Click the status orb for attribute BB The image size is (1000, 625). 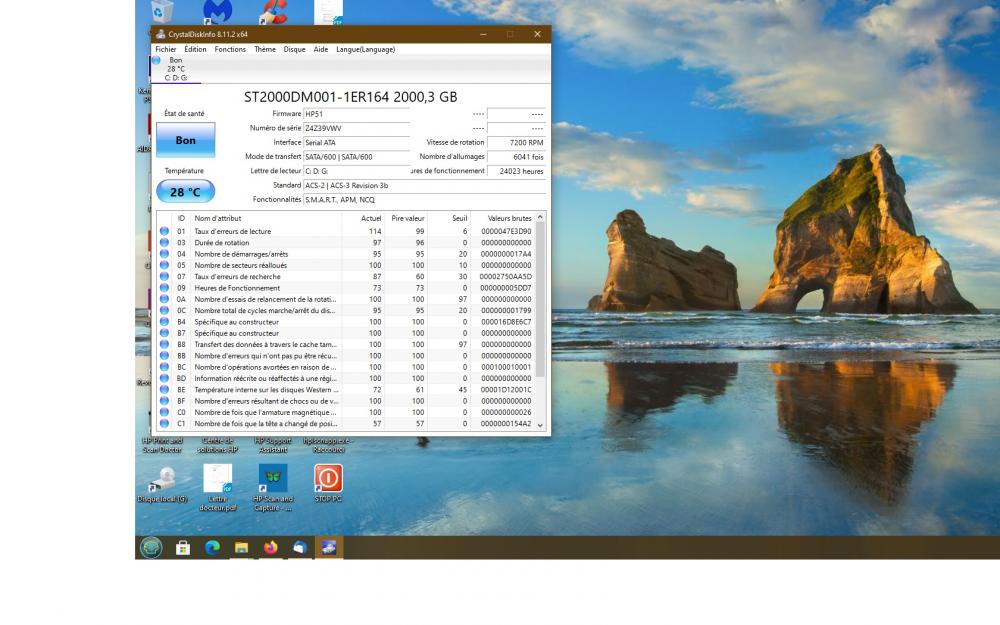pyautogui.click(x=164, y=356)
